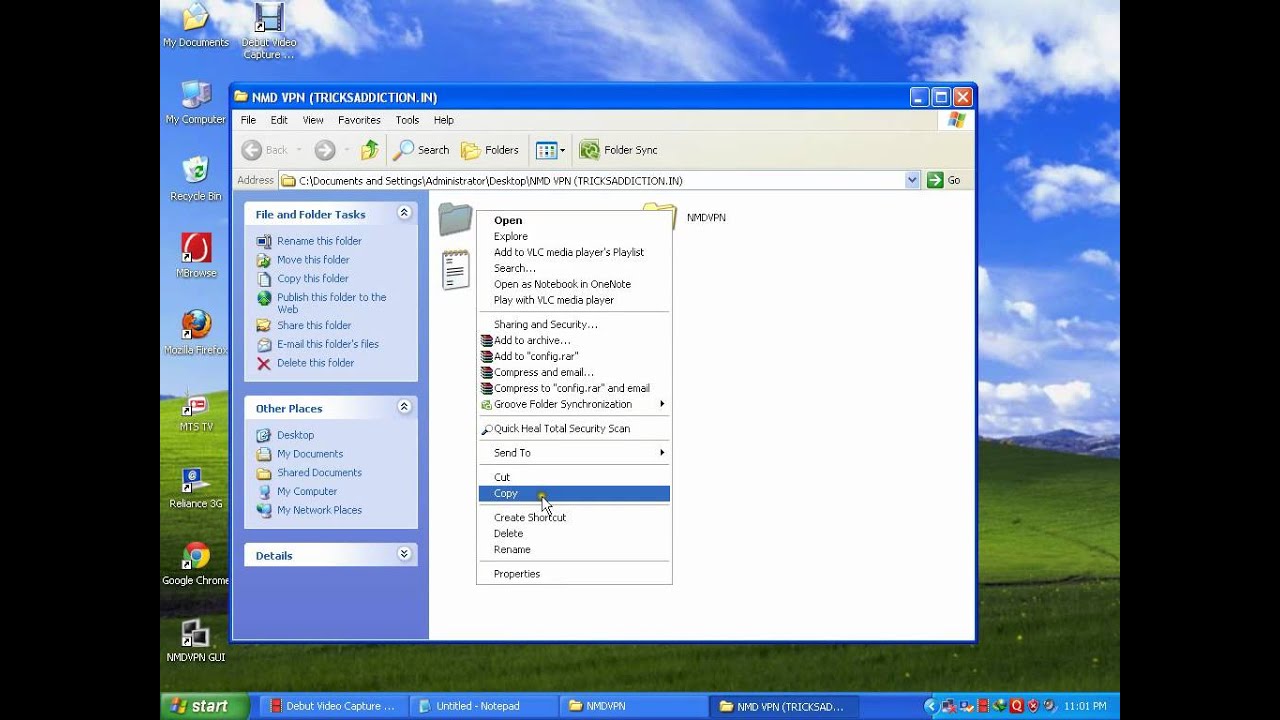Image resolution: width=1280 pixels, height=720 pixels.
Task: Select Reliance 3G desktop shortcut
Action: [196, 487]
